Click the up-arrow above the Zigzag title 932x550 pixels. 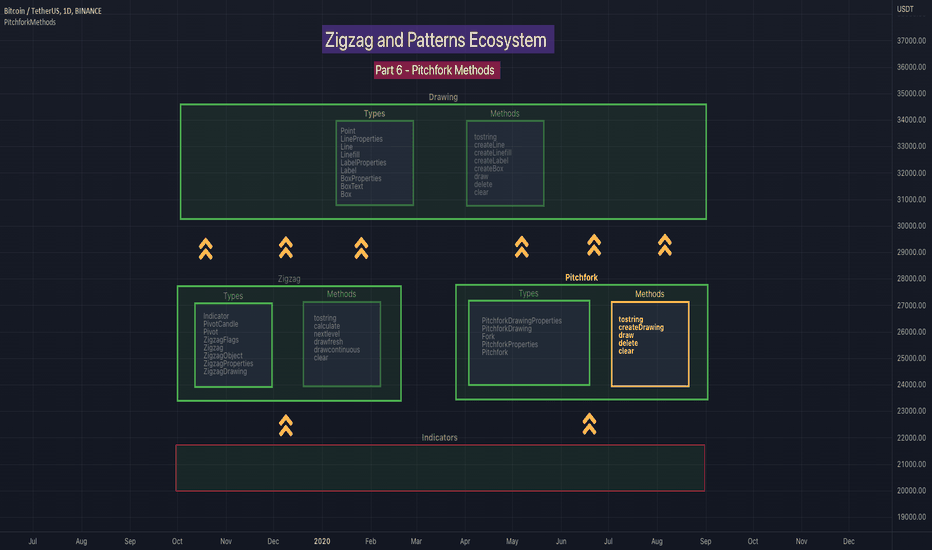pos(286,247)
